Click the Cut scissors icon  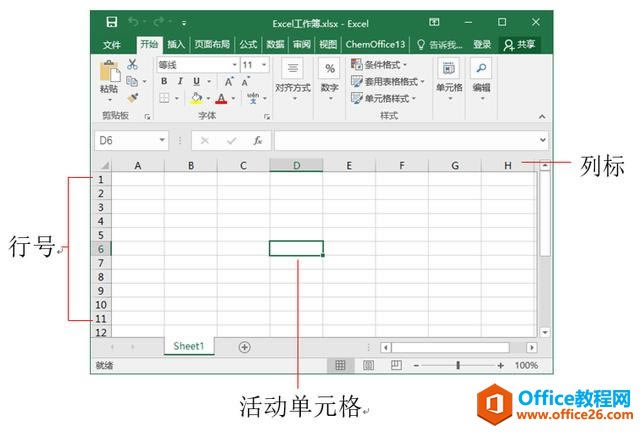(132, 64)
